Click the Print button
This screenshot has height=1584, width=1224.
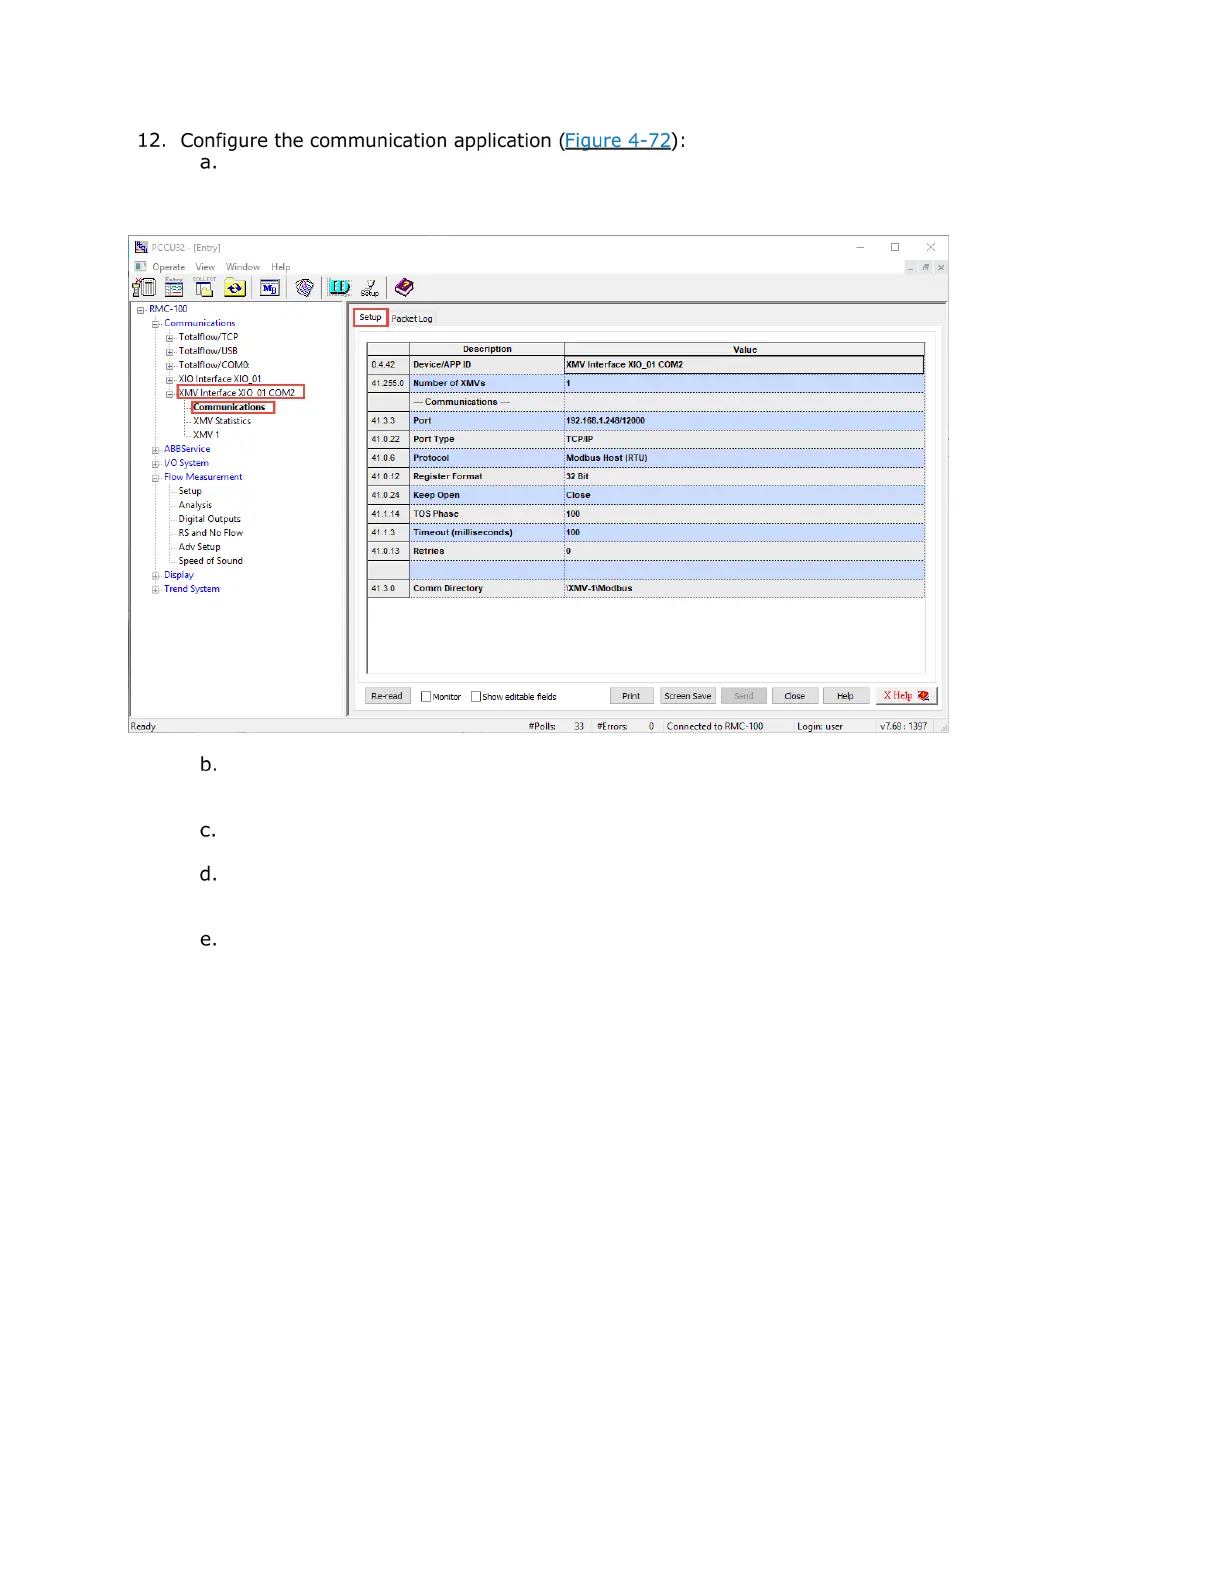pyautogui.click(x=631, y=696)
